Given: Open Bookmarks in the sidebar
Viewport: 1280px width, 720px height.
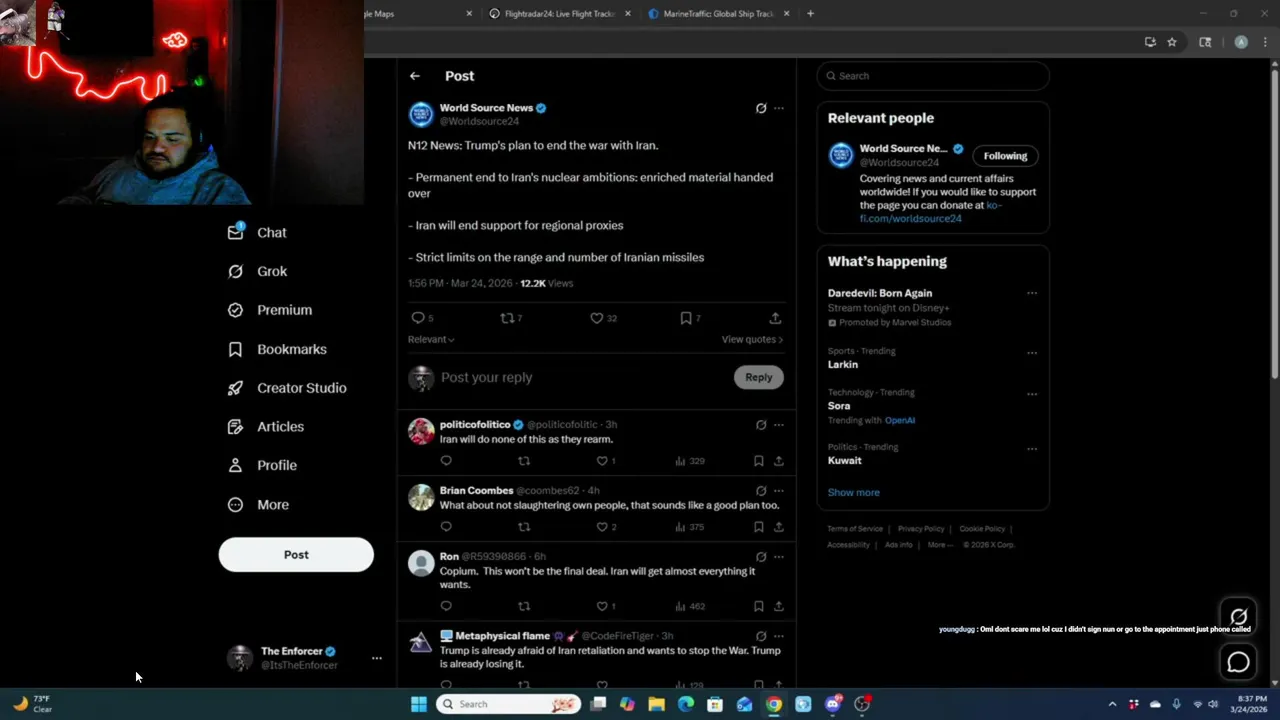Looking at the screenshot, I should coord(277,349).
